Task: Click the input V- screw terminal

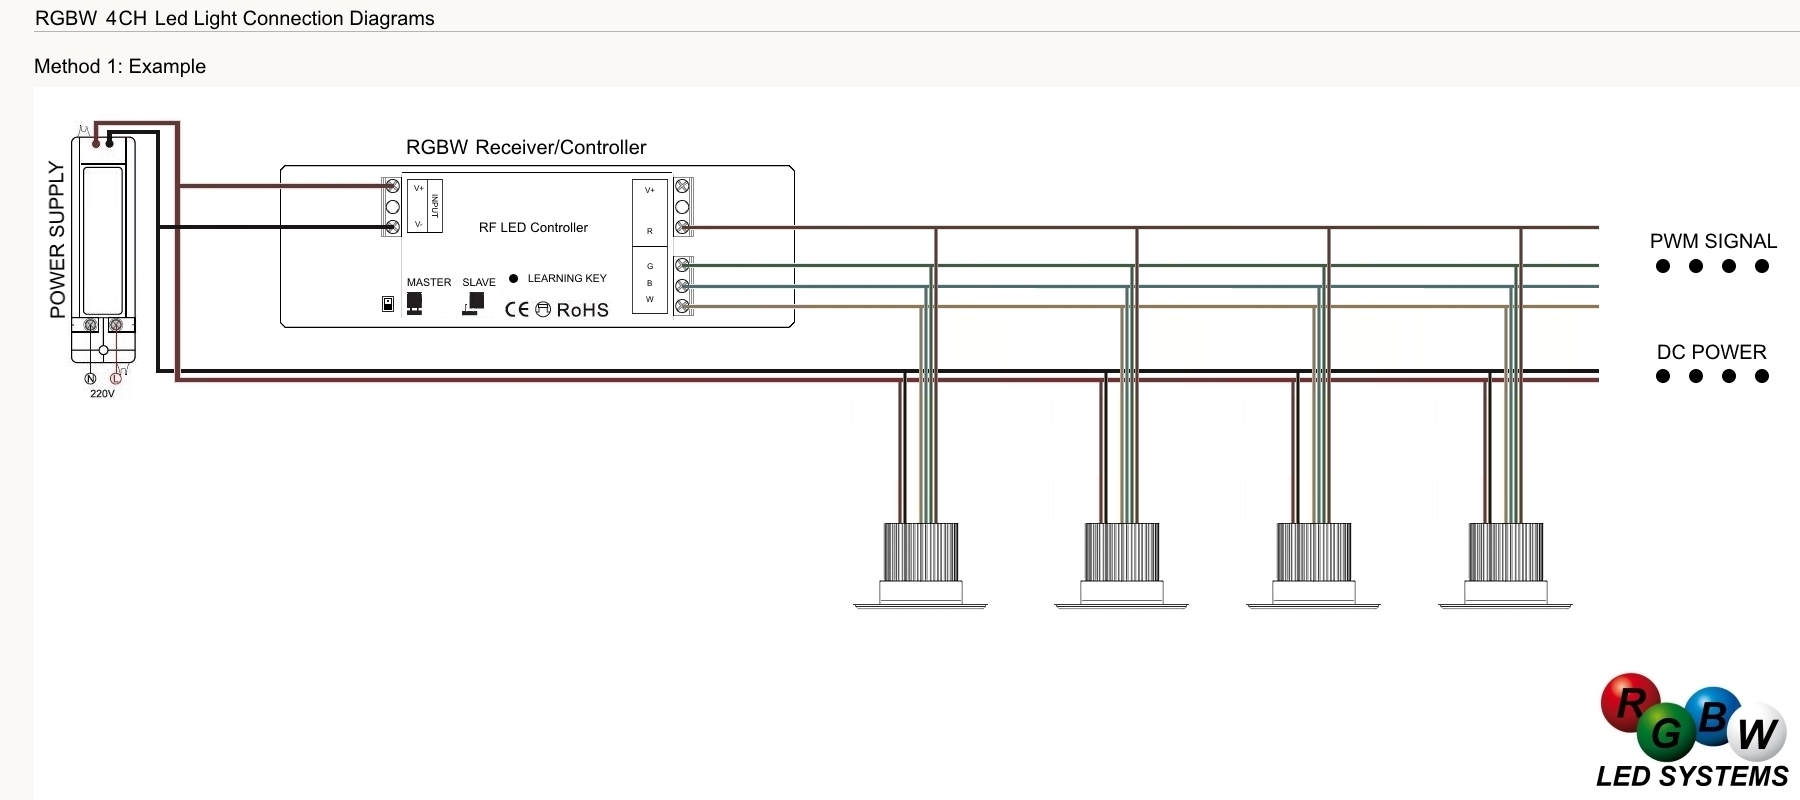Action: coord(393,227)
